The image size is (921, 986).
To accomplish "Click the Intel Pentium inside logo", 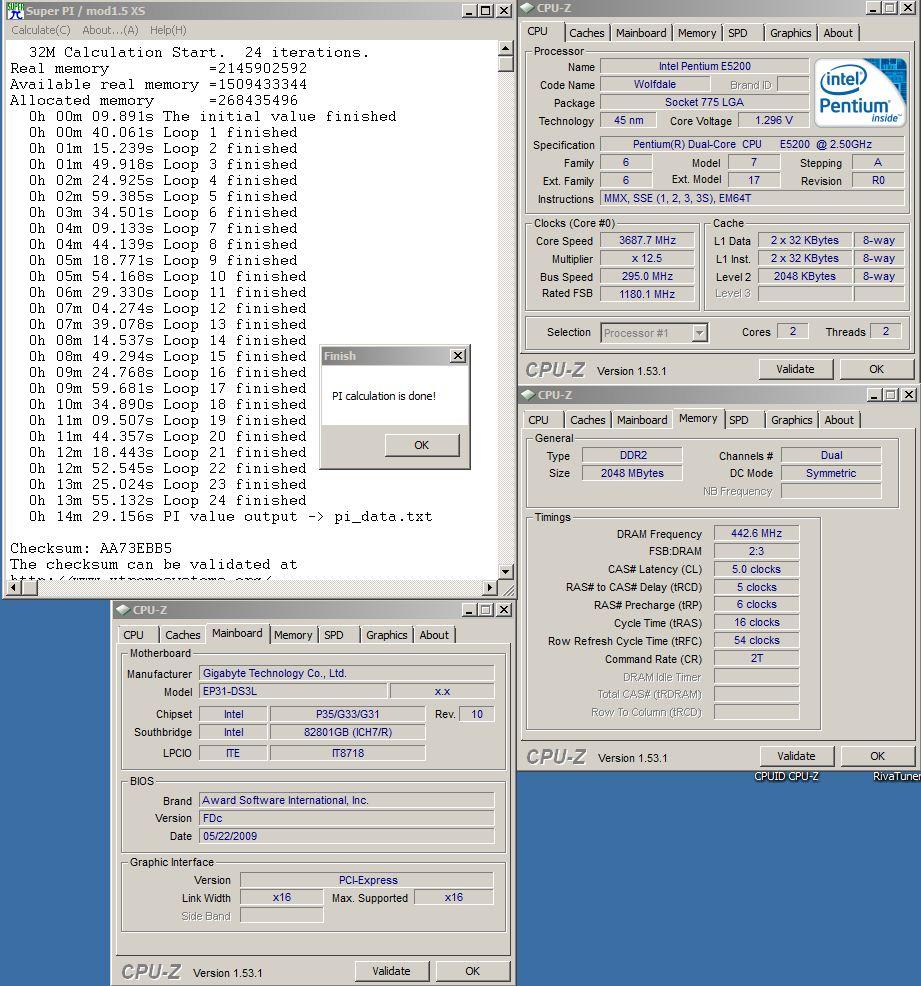I will click(x=861, y=93).
